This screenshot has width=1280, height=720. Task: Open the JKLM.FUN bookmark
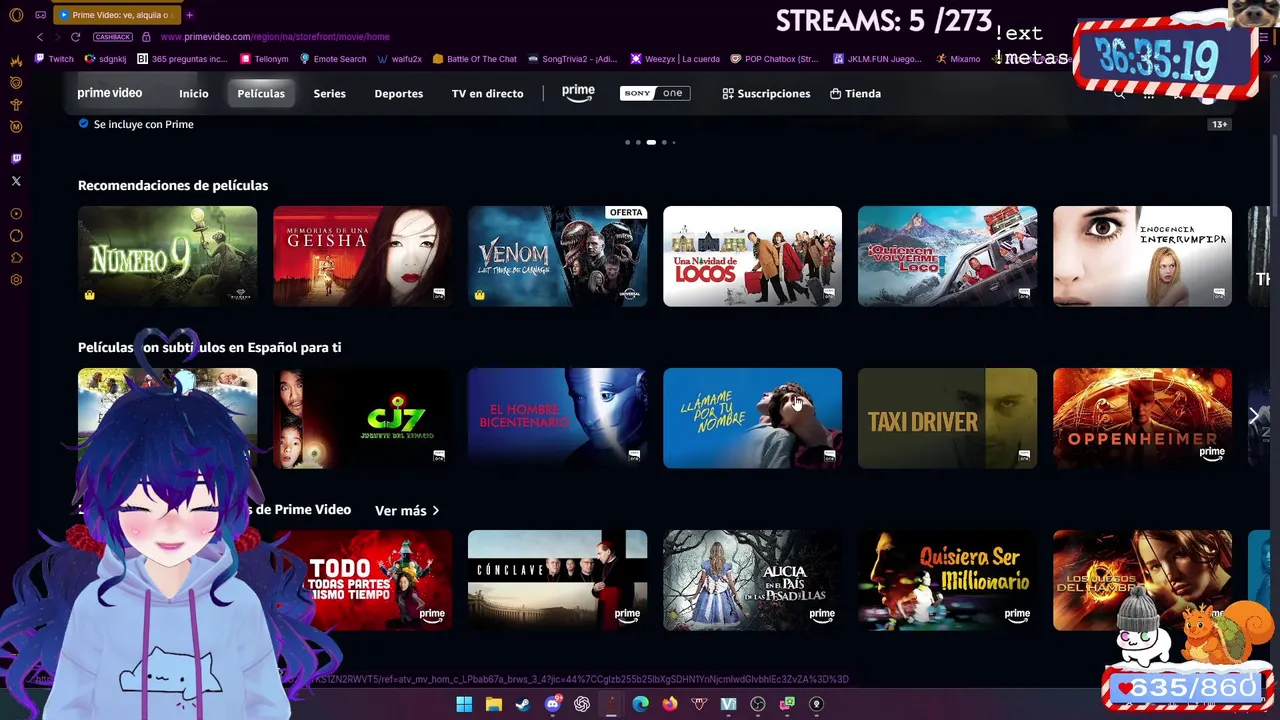tap(878, 59)
